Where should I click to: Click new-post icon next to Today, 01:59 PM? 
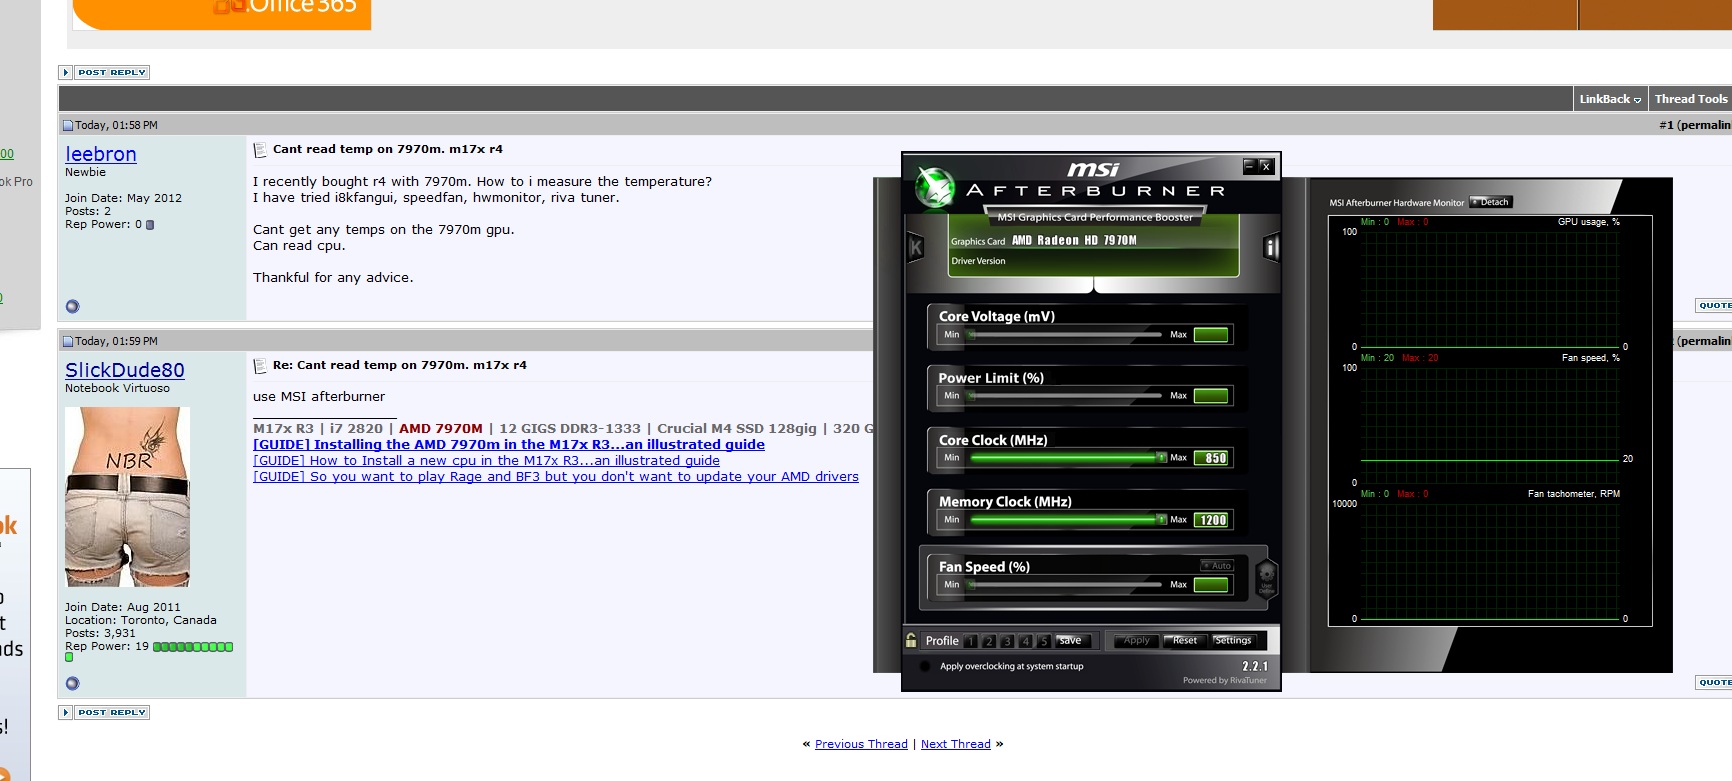click(x=68, y=342)
